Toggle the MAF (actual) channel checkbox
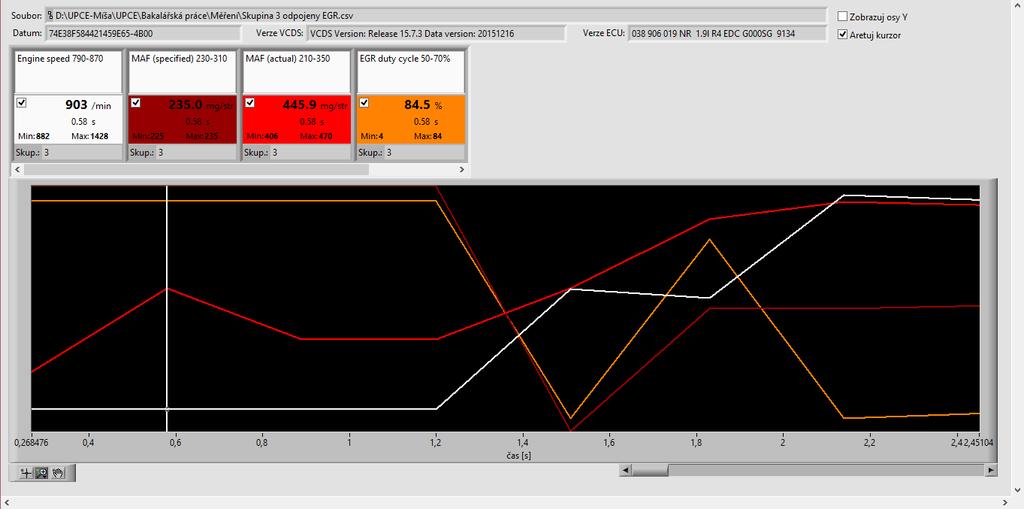Image resolution: width=1024 pixels, height=509 pixels. click(249, 103)
